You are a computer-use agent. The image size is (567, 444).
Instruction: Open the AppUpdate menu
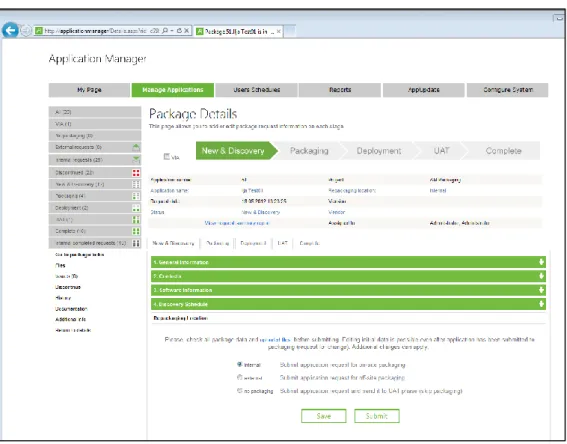coord(423,90)
